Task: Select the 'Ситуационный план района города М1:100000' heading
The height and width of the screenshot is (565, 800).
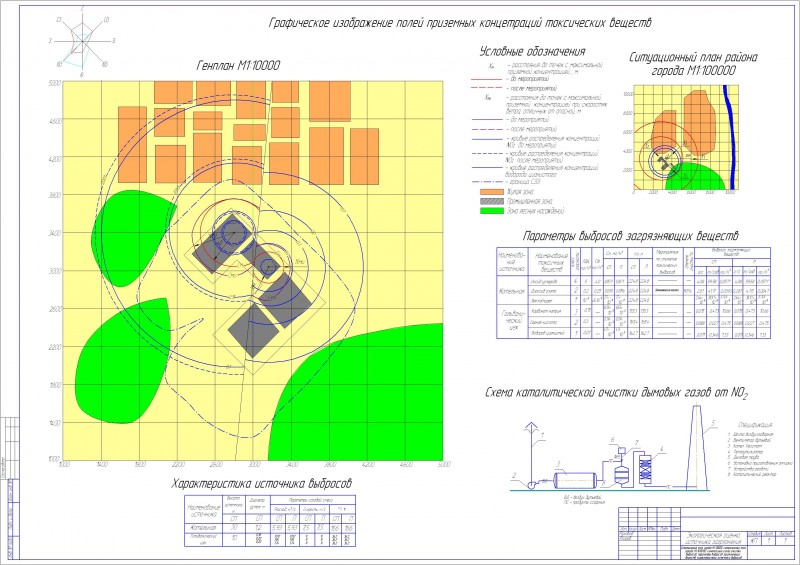Action: 693,64
